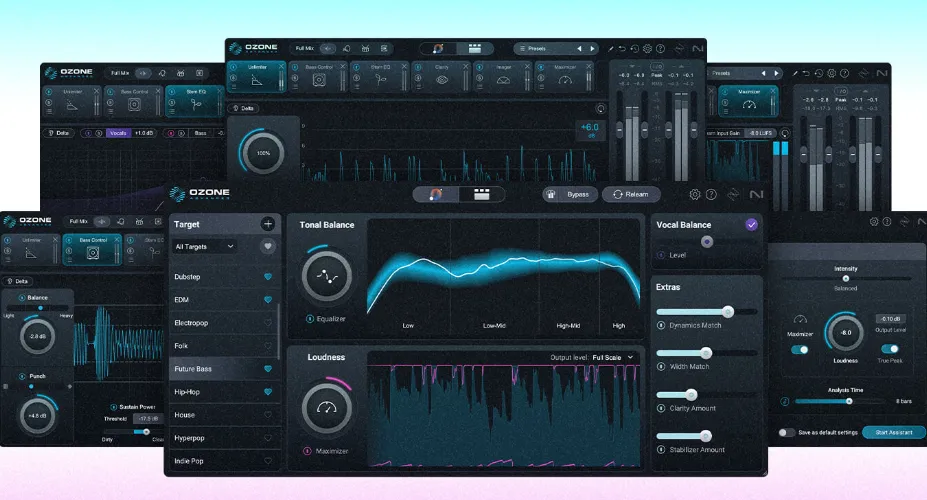Go to next preset arrow in Unlimiter window
927x500 pixels.
(x=592, y=48)
